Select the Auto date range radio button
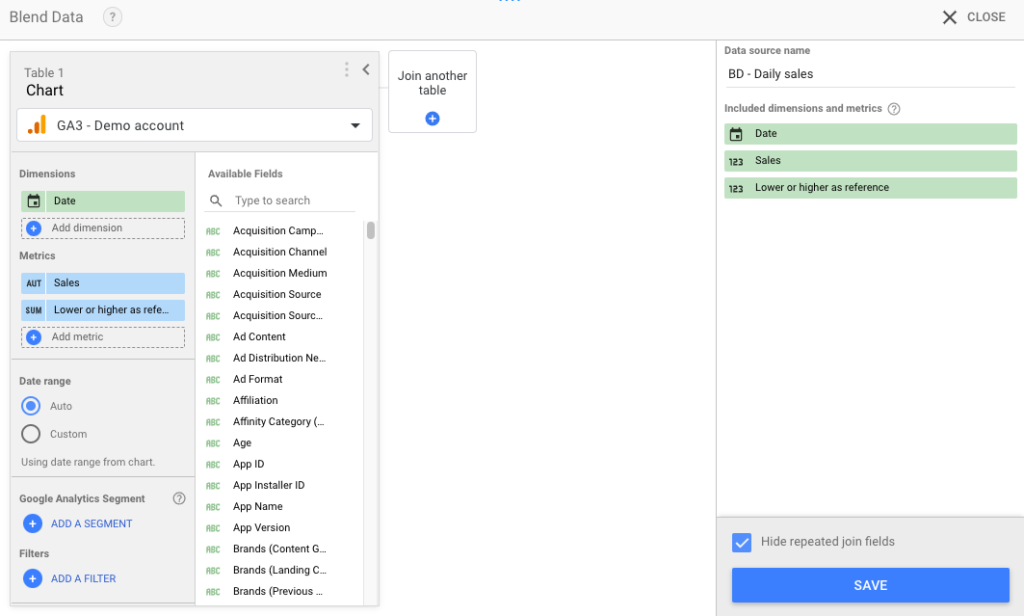The height and width of the screenshot is (616, 1024). (x=31, y=406)
